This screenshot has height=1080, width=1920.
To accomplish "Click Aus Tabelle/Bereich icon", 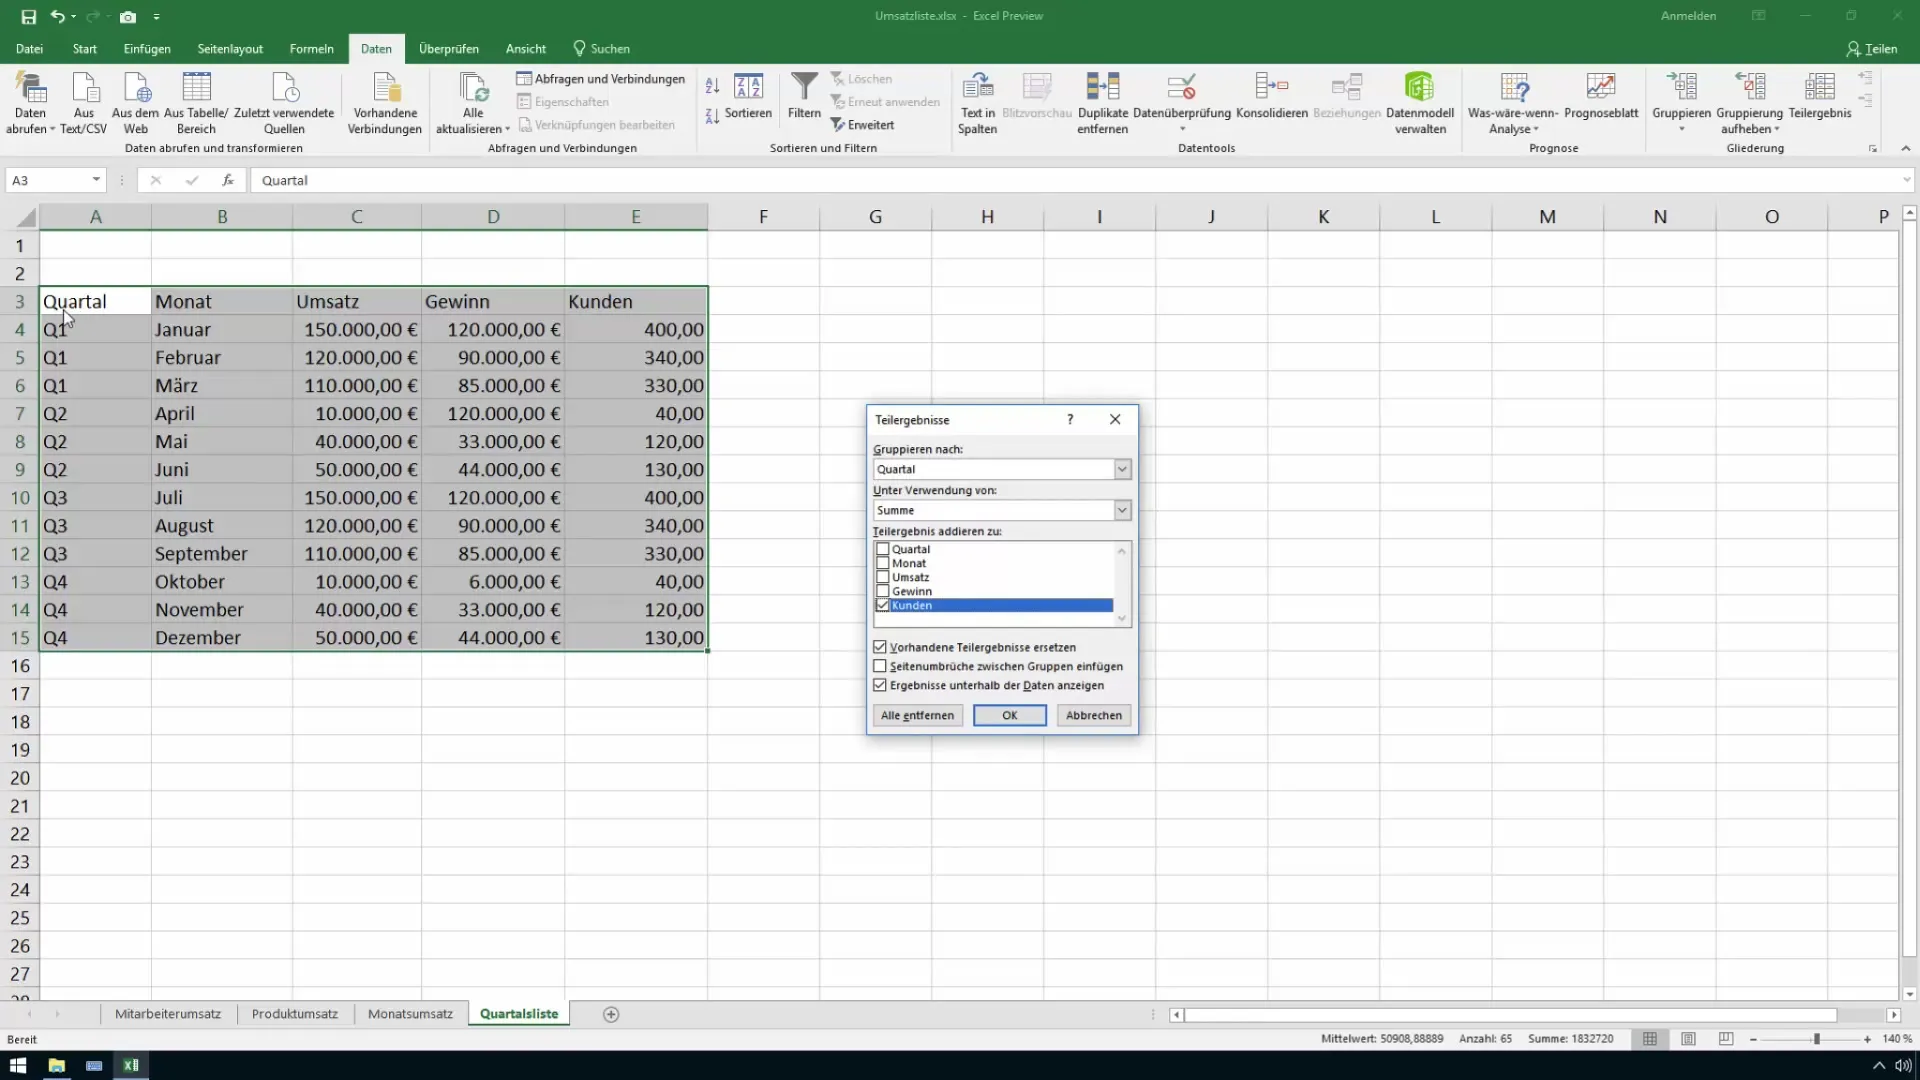I will [196, 103].
